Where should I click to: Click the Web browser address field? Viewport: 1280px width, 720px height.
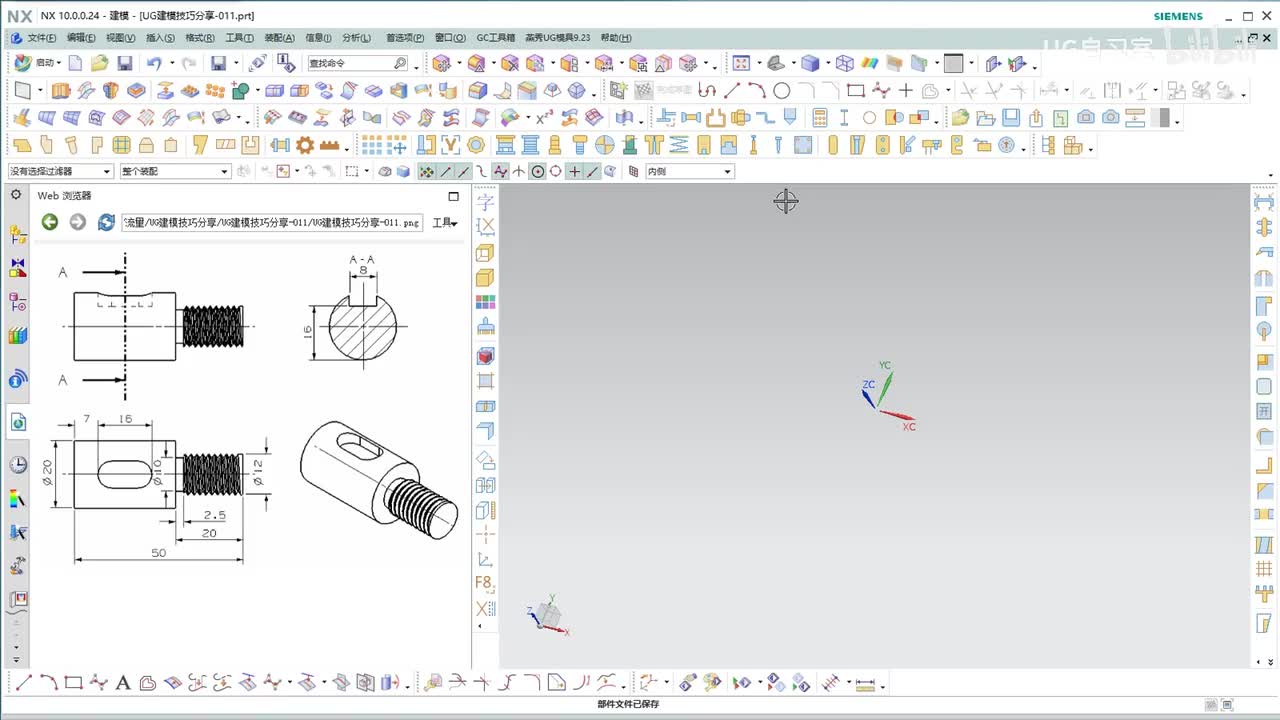[272, 222]
